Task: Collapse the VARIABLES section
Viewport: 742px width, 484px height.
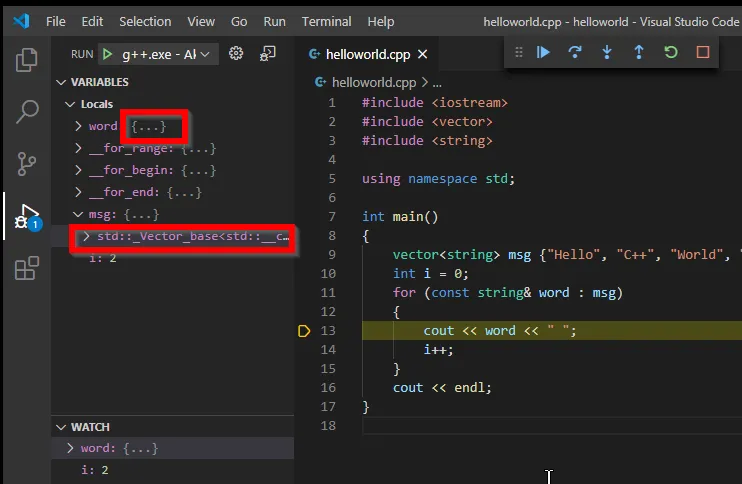Action: pos(61,82)
